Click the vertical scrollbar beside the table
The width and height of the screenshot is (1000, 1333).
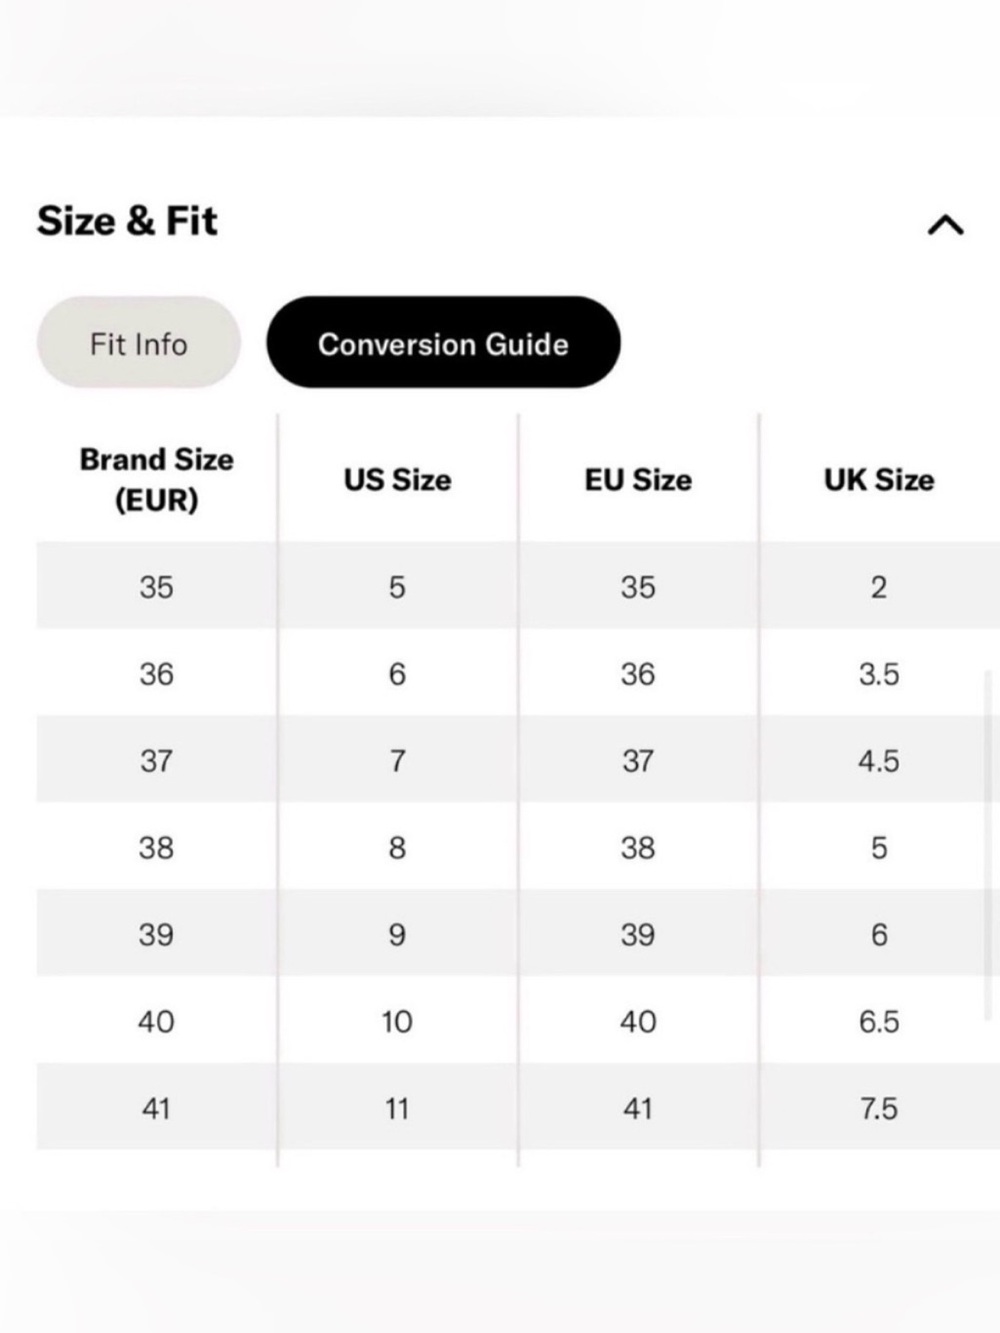(x=990, y=845)
